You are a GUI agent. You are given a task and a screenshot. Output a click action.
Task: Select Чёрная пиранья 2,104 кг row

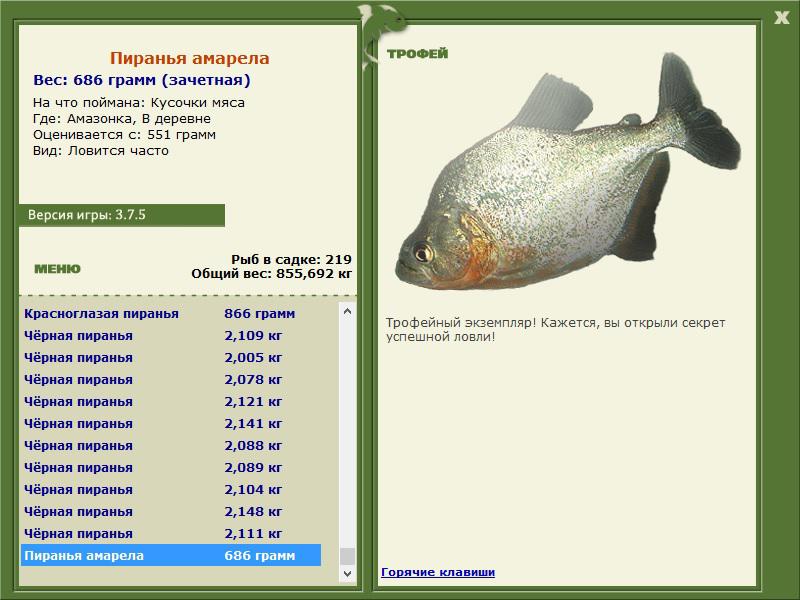tap(171, 489)
